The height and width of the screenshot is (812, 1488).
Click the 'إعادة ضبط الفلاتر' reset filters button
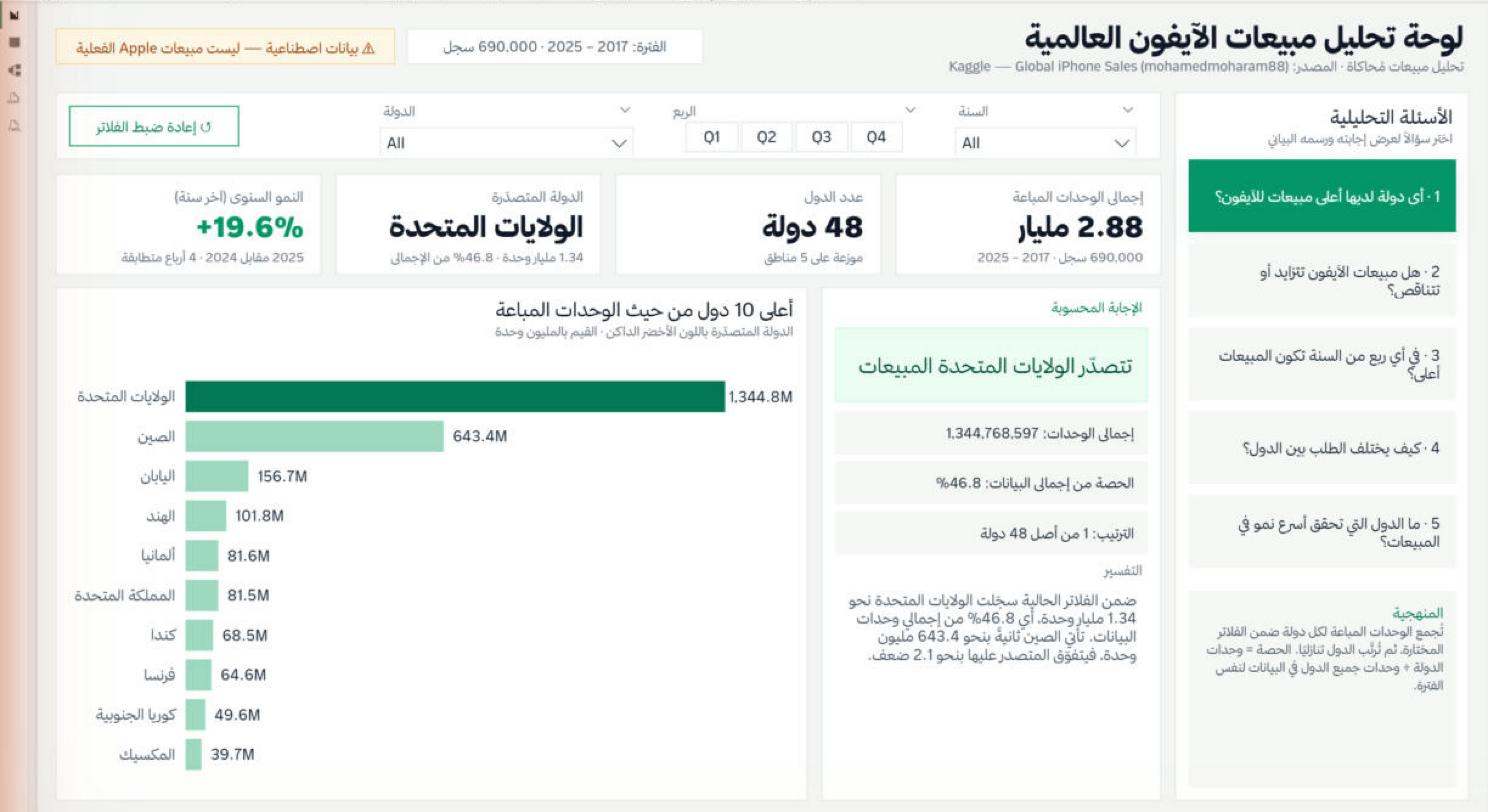click(x=154, y=126)
